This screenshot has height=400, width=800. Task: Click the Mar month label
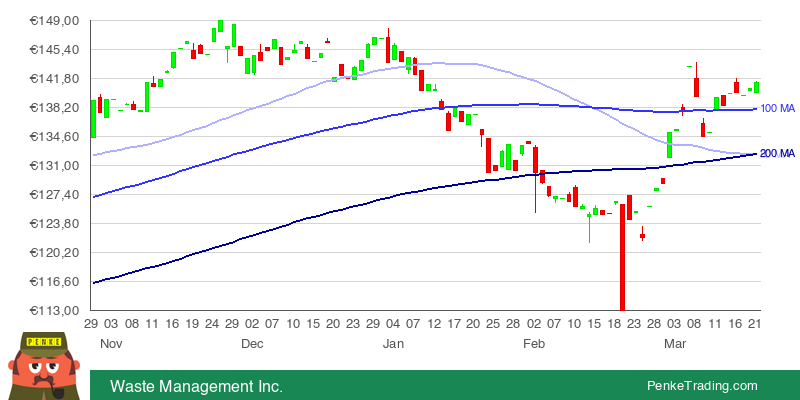click(x=674, y=344)
